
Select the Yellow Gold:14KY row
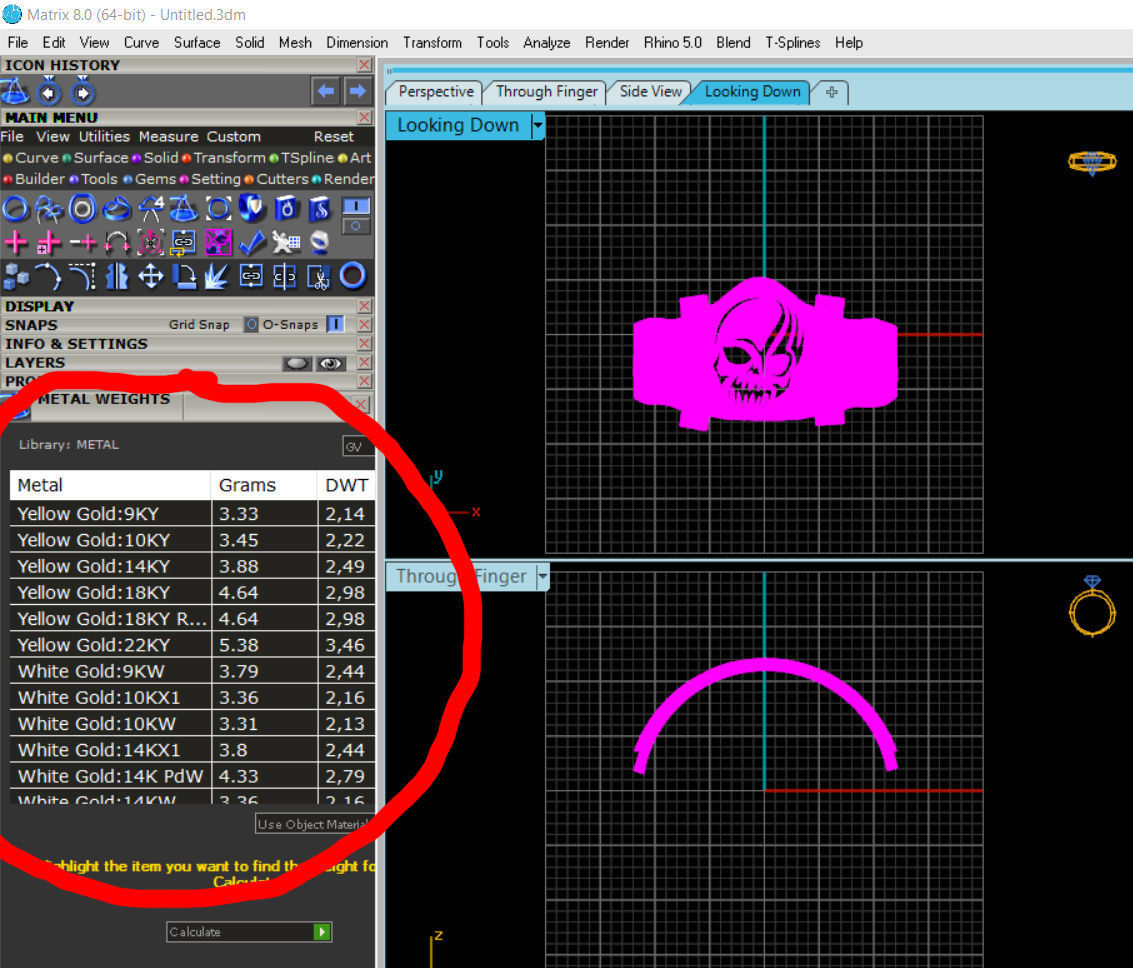click(191, 566)
